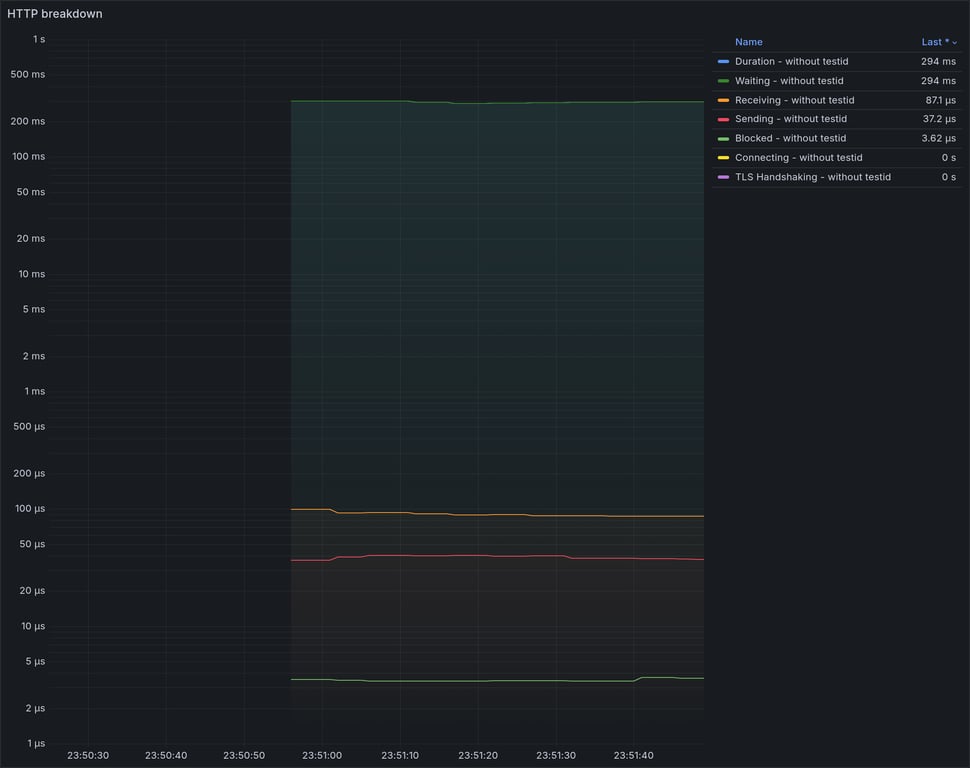The width and height of the screenshot is (970, 768).
Task: Click the 87.1 µs Receiving value
Action: click(x=940, y=100)
